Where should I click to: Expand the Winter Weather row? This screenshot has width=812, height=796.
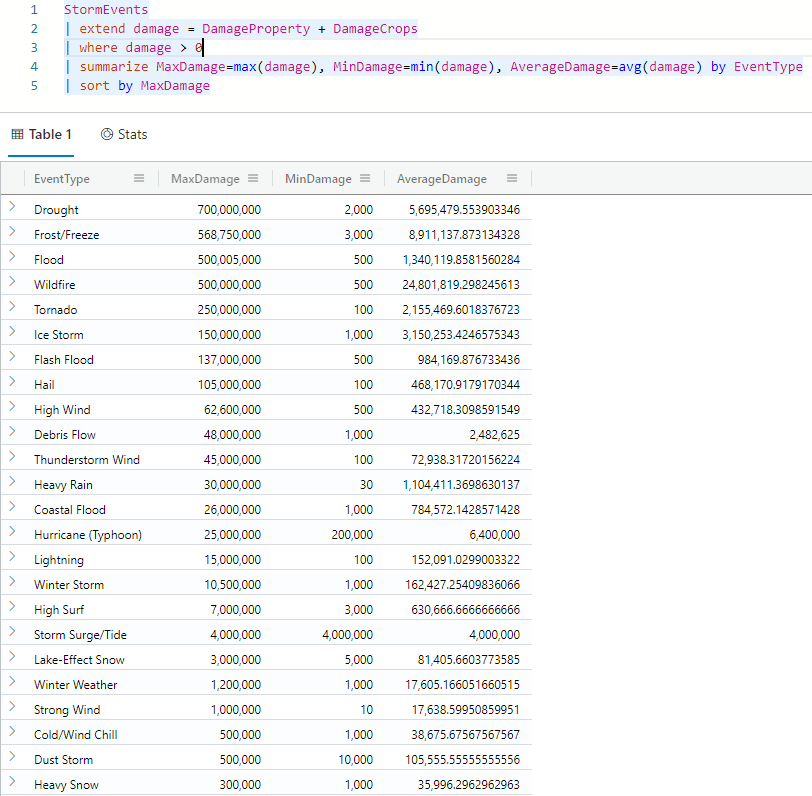coord(12,682)
